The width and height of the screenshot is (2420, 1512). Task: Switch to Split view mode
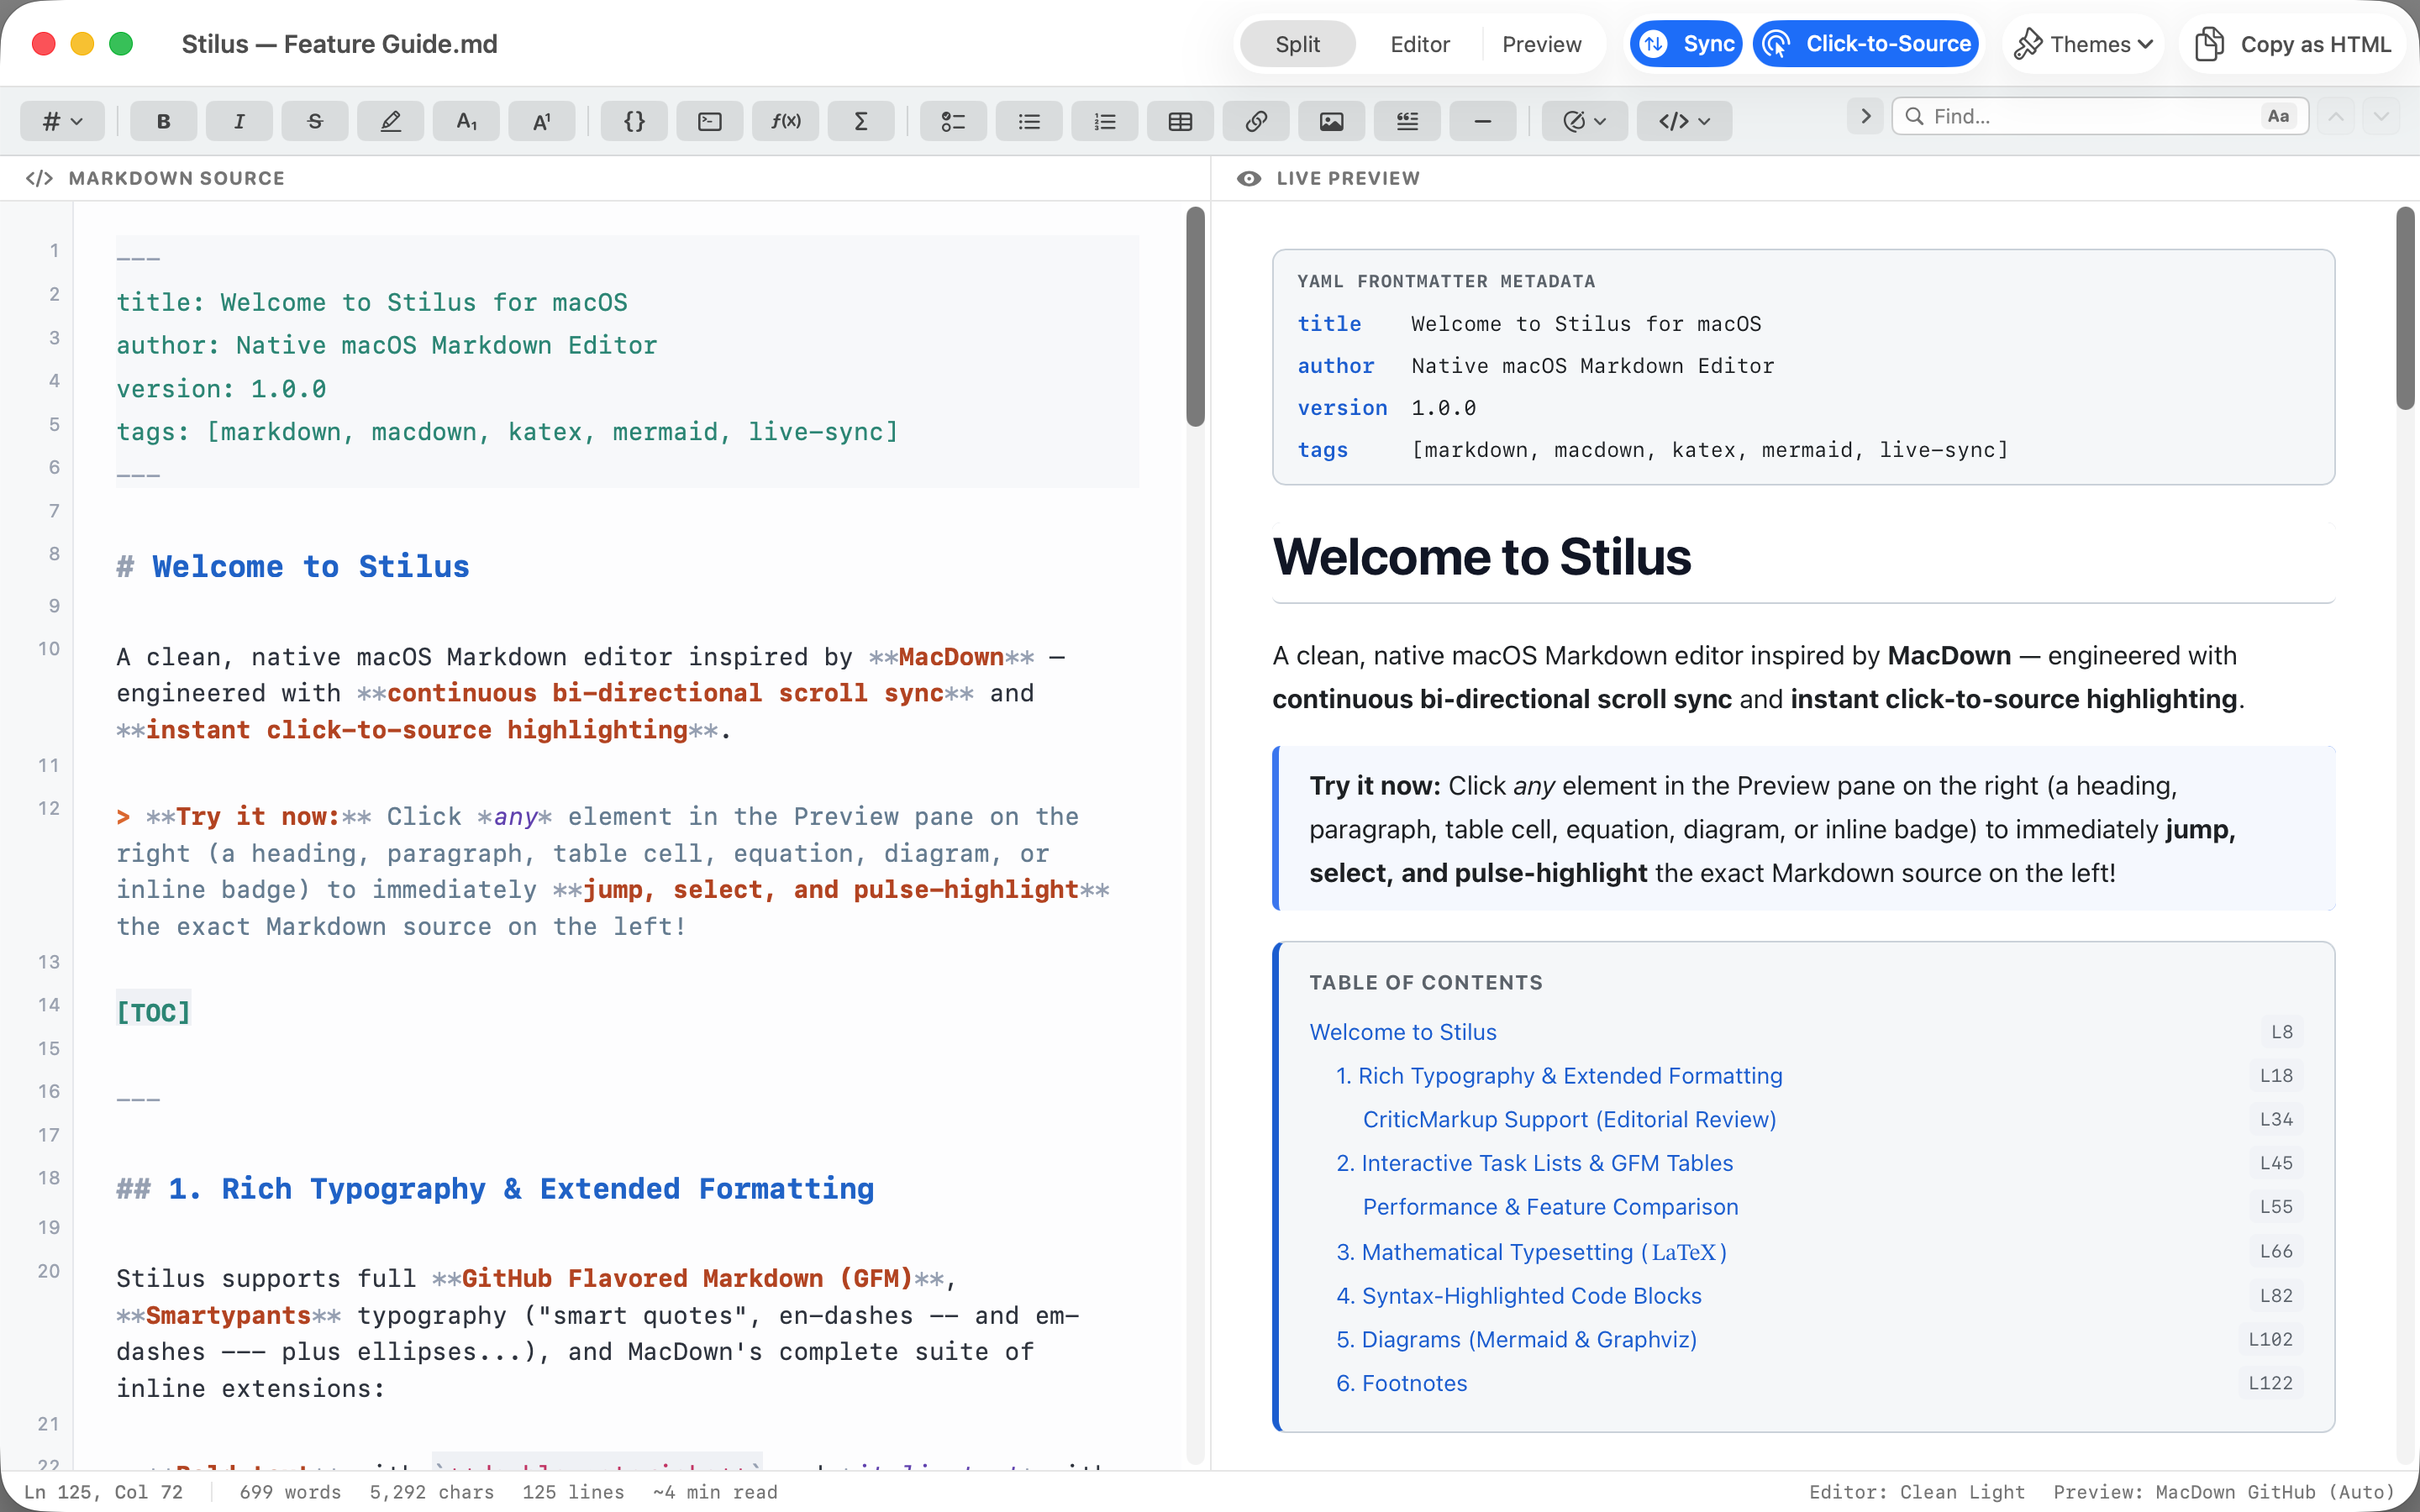(x=1297, y=44)
